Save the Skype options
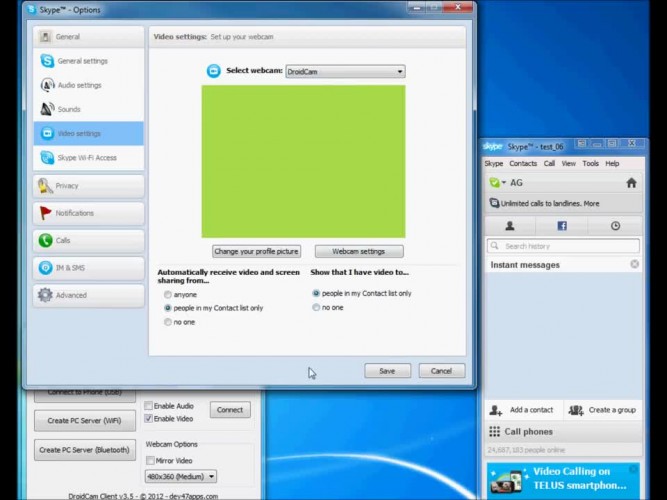 coord(388,371)
